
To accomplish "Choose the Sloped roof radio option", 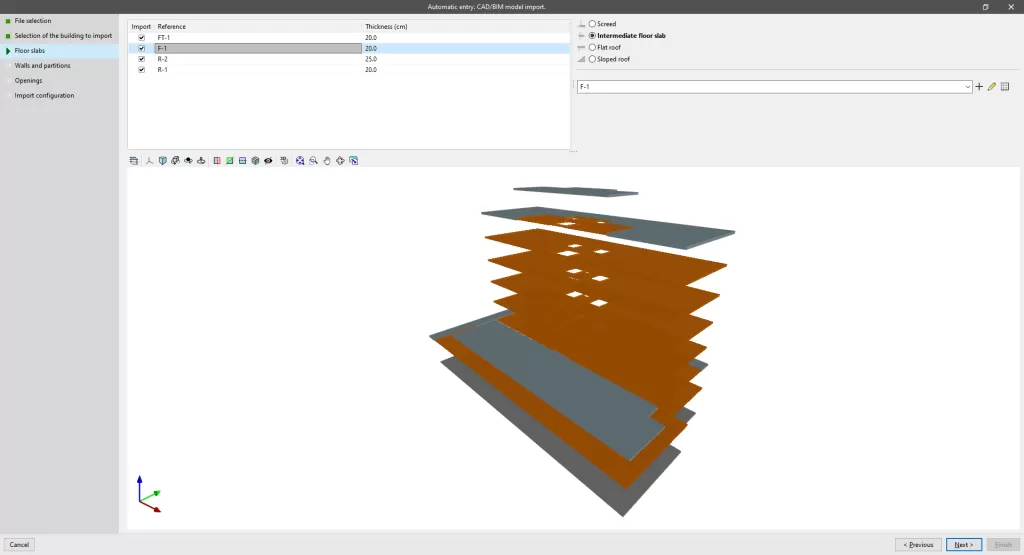I will [x=593, y=59].
